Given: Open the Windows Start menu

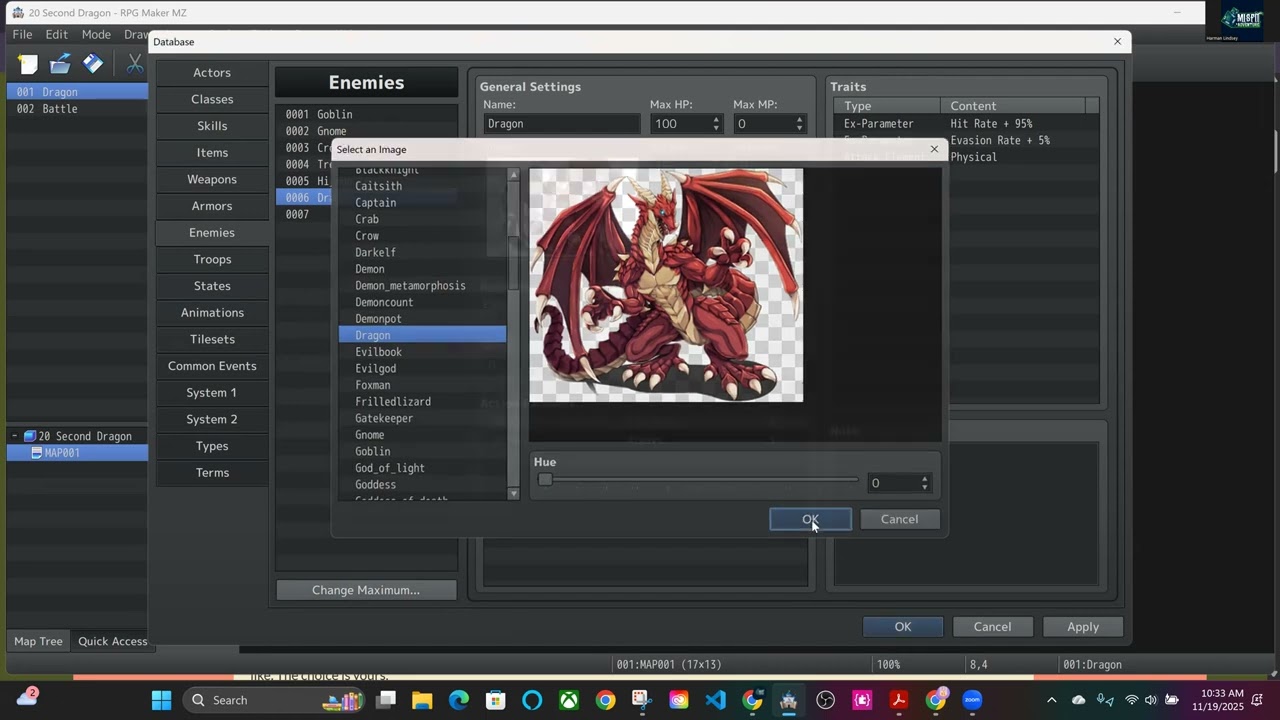Looking at the screenshot, I should (161, 700).
